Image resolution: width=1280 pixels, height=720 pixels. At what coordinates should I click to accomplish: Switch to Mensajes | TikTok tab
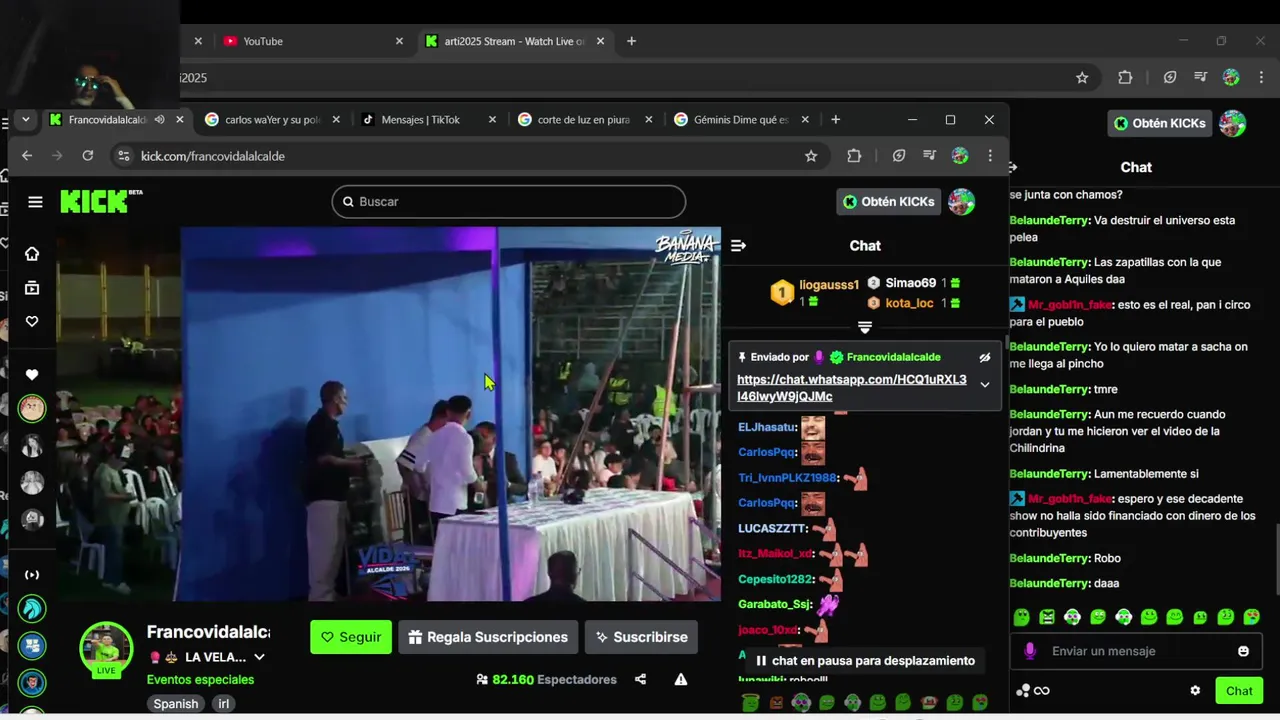[428, 120]
